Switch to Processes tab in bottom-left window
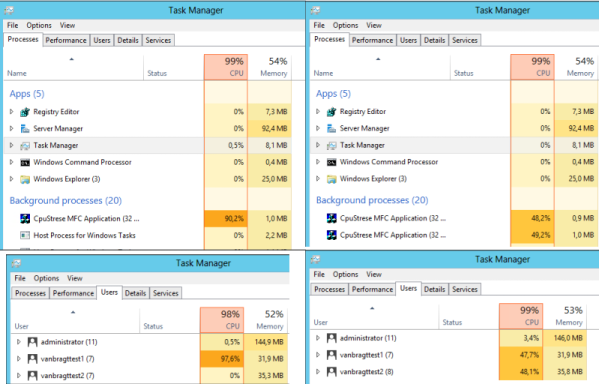Image resolution: width=599 pixels, height=384 pixels. (30, 293)
